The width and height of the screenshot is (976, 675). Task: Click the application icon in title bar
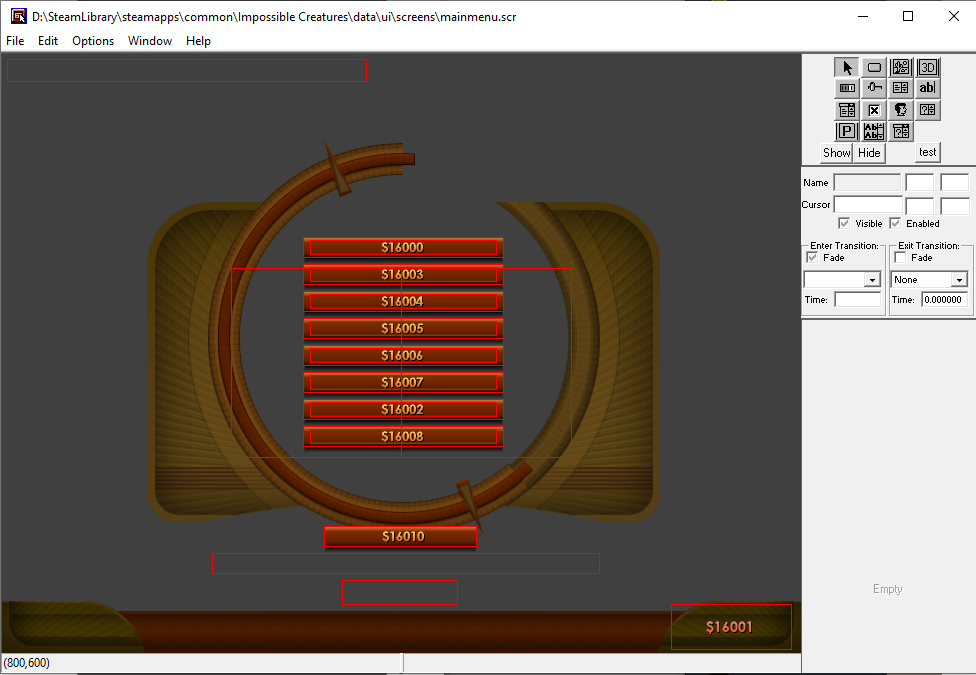coord(19,16)
